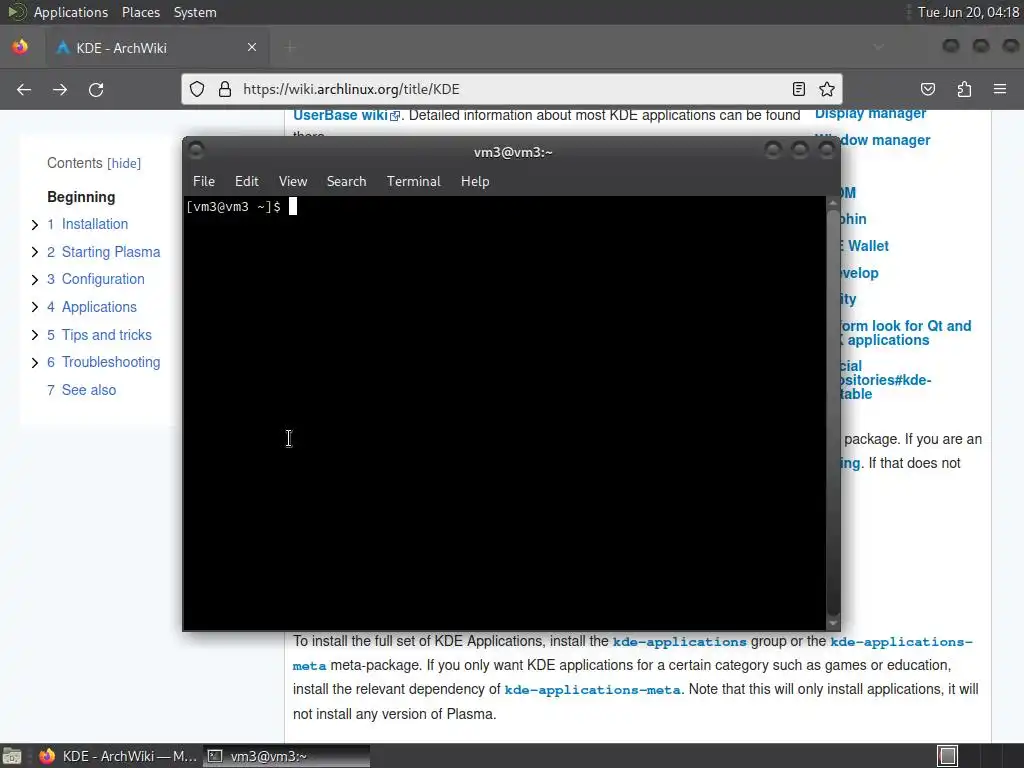Go to 7 See also link
Image resolution: width=1024 pixels, height=768 pixels.
82,390
